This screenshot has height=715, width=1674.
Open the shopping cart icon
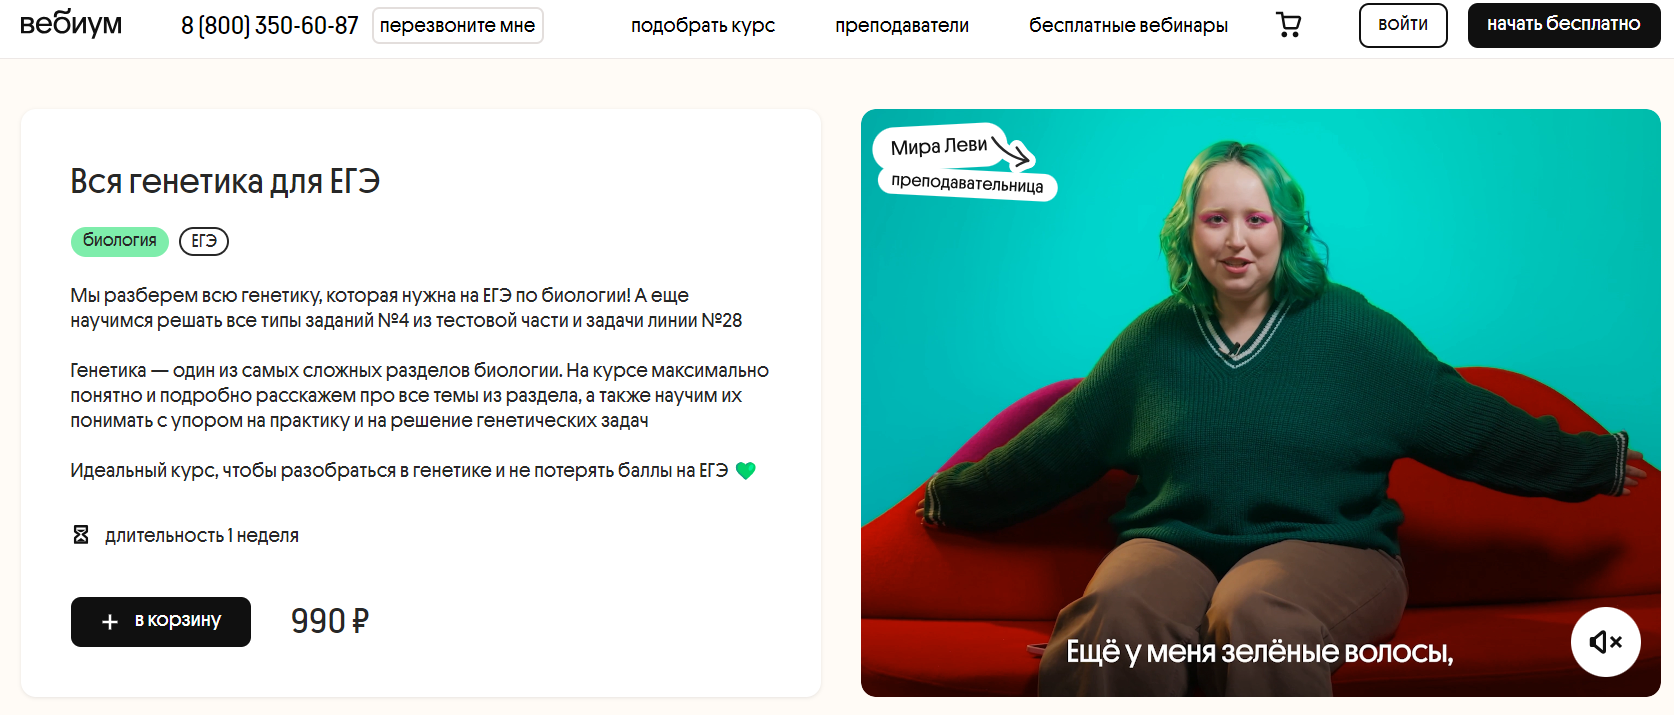coord(1289,25)
